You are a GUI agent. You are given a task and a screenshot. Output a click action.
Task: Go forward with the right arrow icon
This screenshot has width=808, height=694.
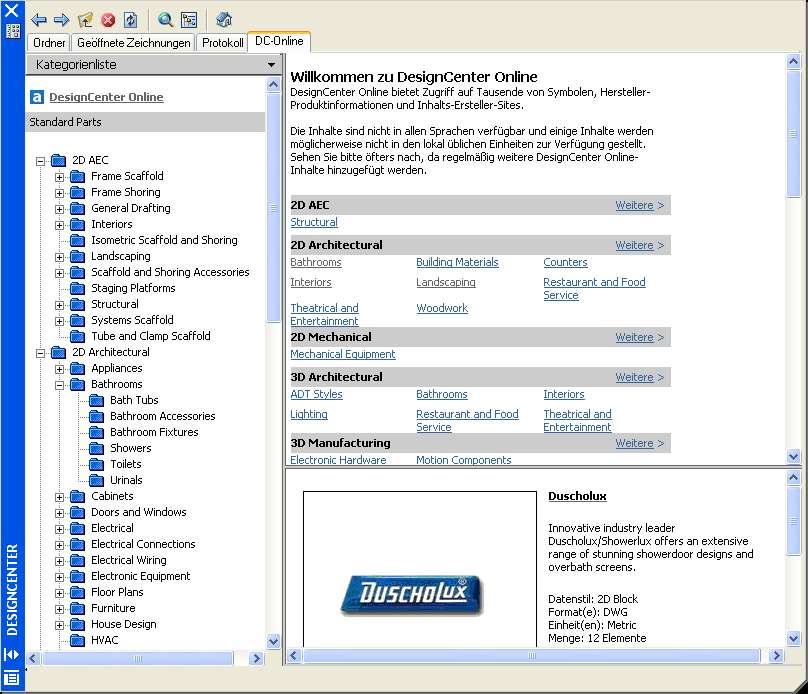pos(61,20)
